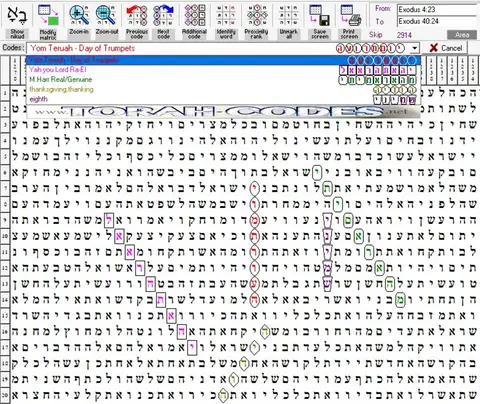Screen dimensions: 480x404
Task: Click the olive hexagon letter in row 16
Action: coord(265,332)
